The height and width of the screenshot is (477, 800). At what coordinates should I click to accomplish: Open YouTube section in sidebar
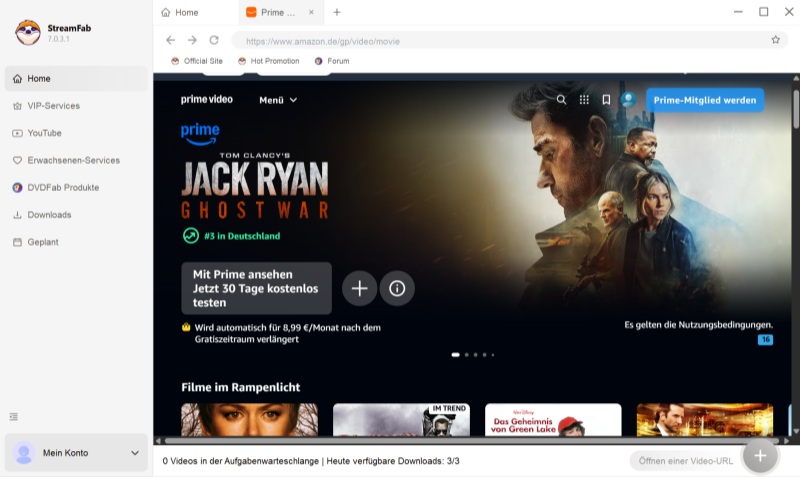[x=76, y=133]
